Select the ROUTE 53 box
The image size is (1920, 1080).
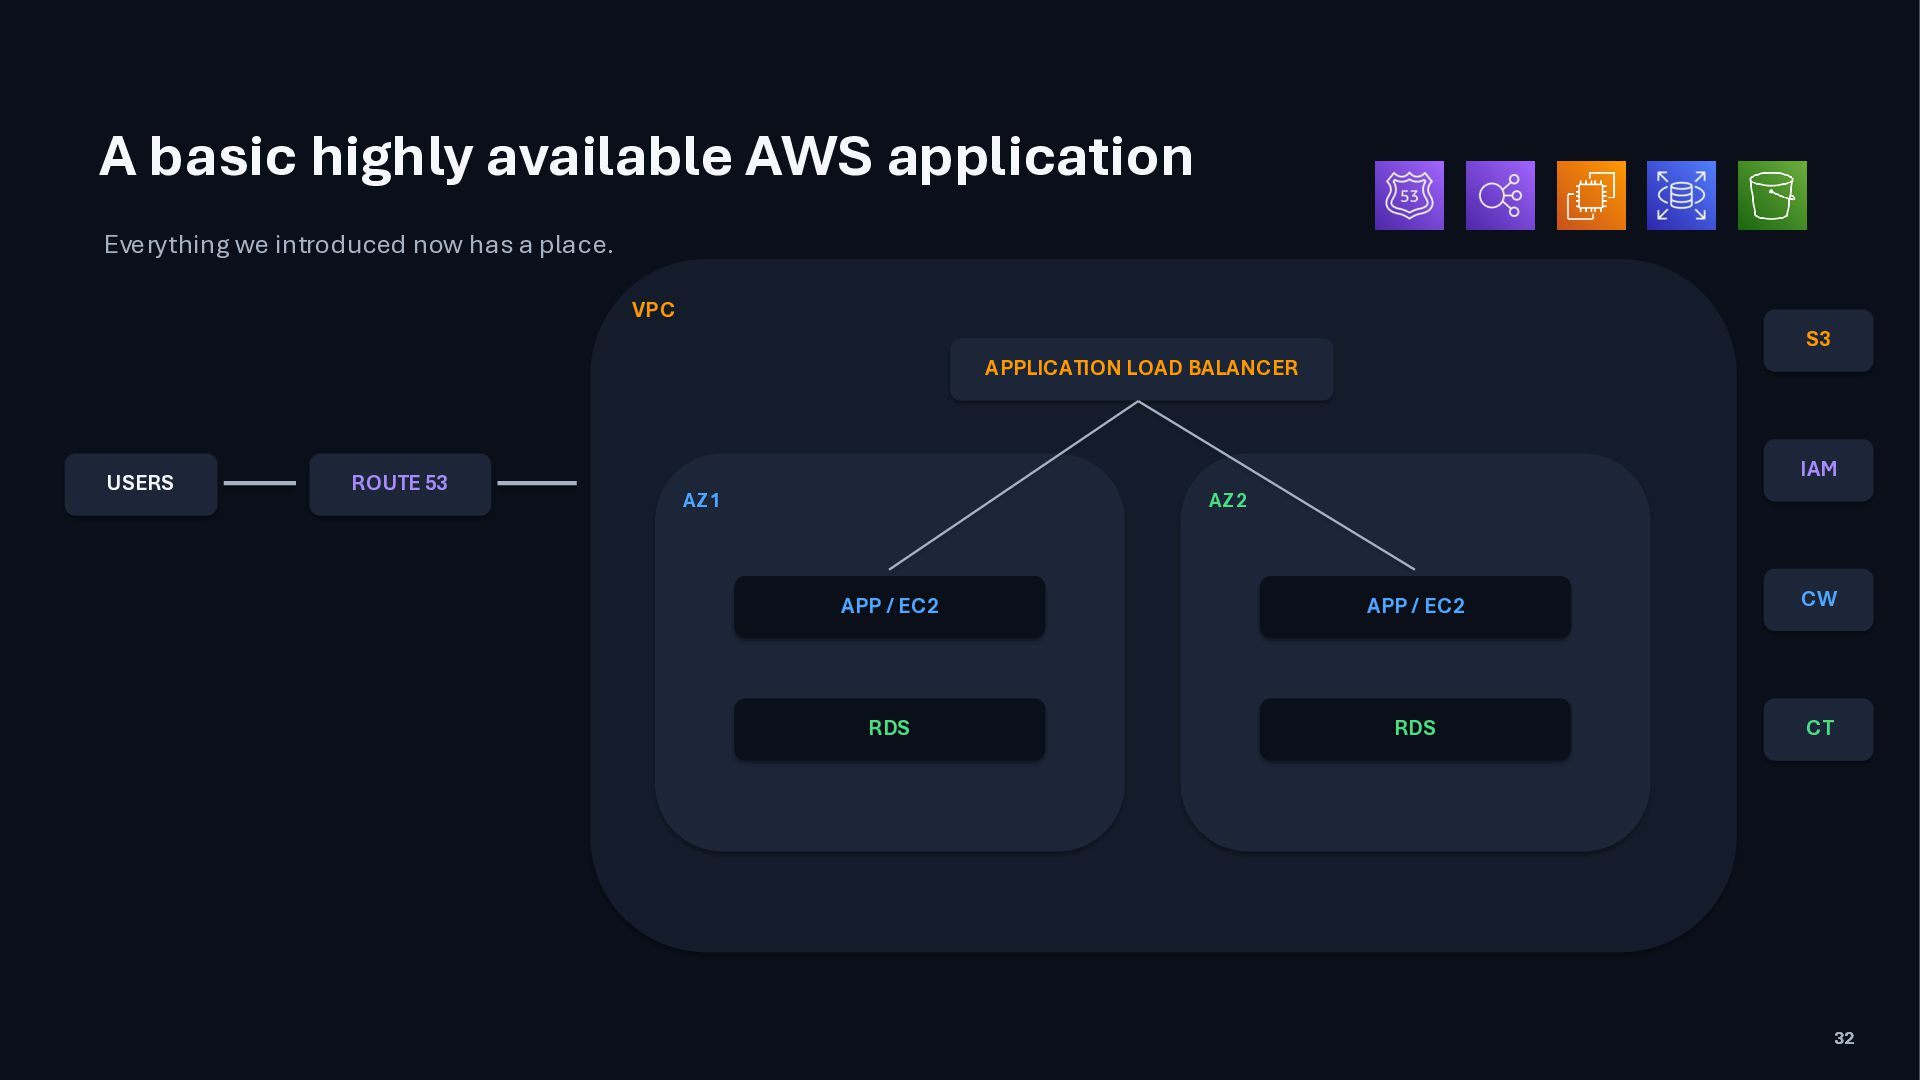click(x=400, y=484)
